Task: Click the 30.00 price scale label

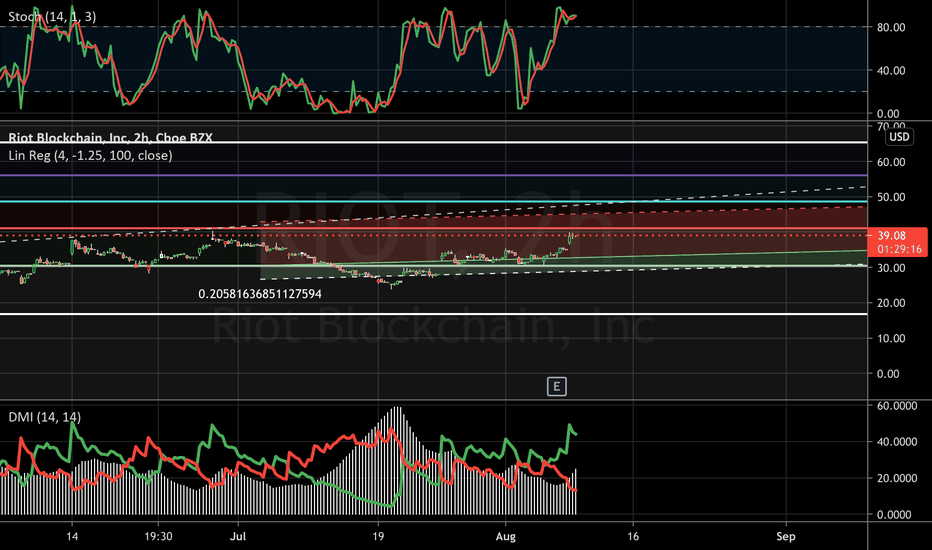Action: [x=891, y=268]
